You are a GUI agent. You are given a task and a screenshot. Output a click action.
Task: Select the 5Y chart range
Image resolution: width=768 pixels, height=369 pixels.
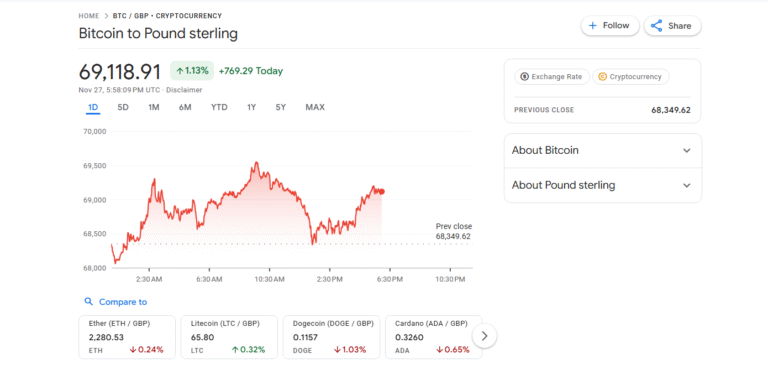pos(280,107)
